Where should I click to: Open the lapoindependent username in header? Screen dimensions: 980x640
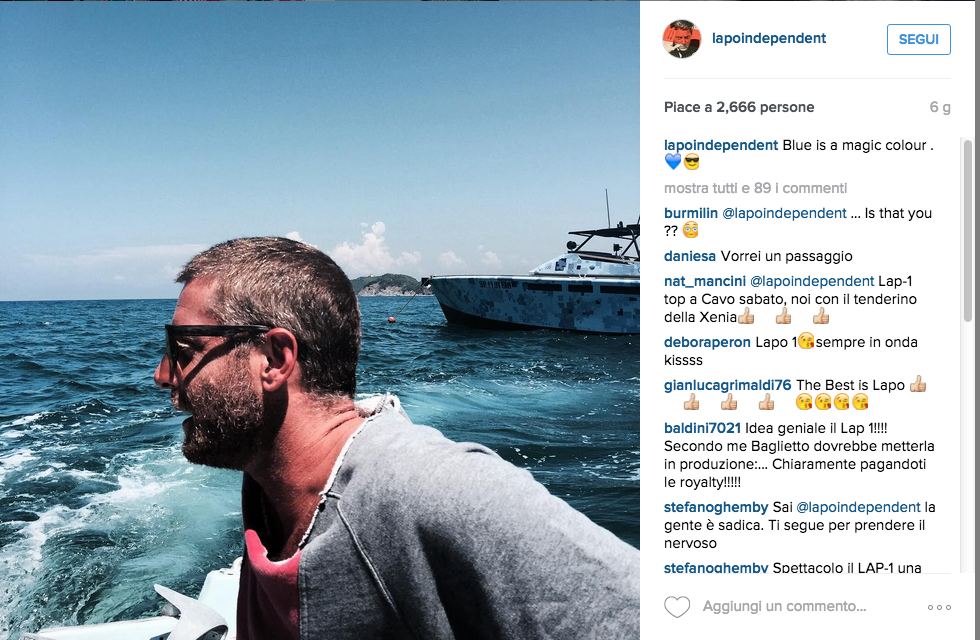[x=769, y=38]
